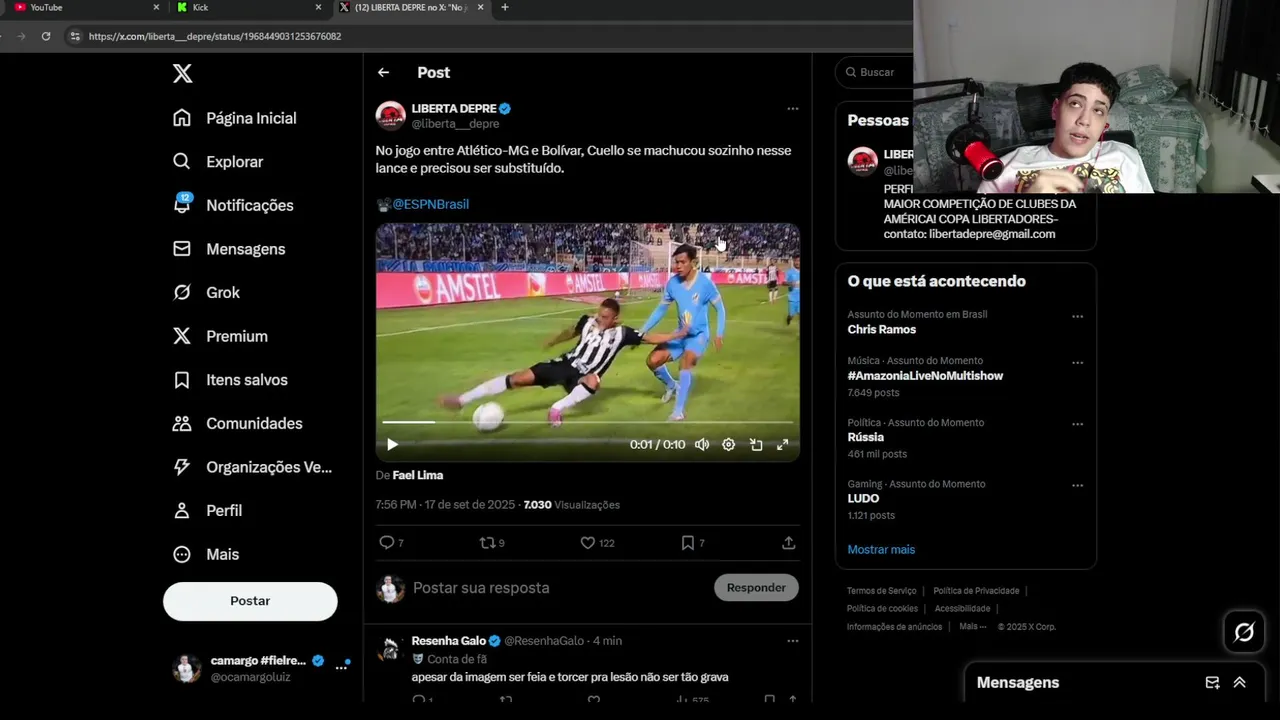Open the Chris Ramos trending topic
This screenshot has height=720, width=1280.
pyautogui.click(x=881, y=329)
